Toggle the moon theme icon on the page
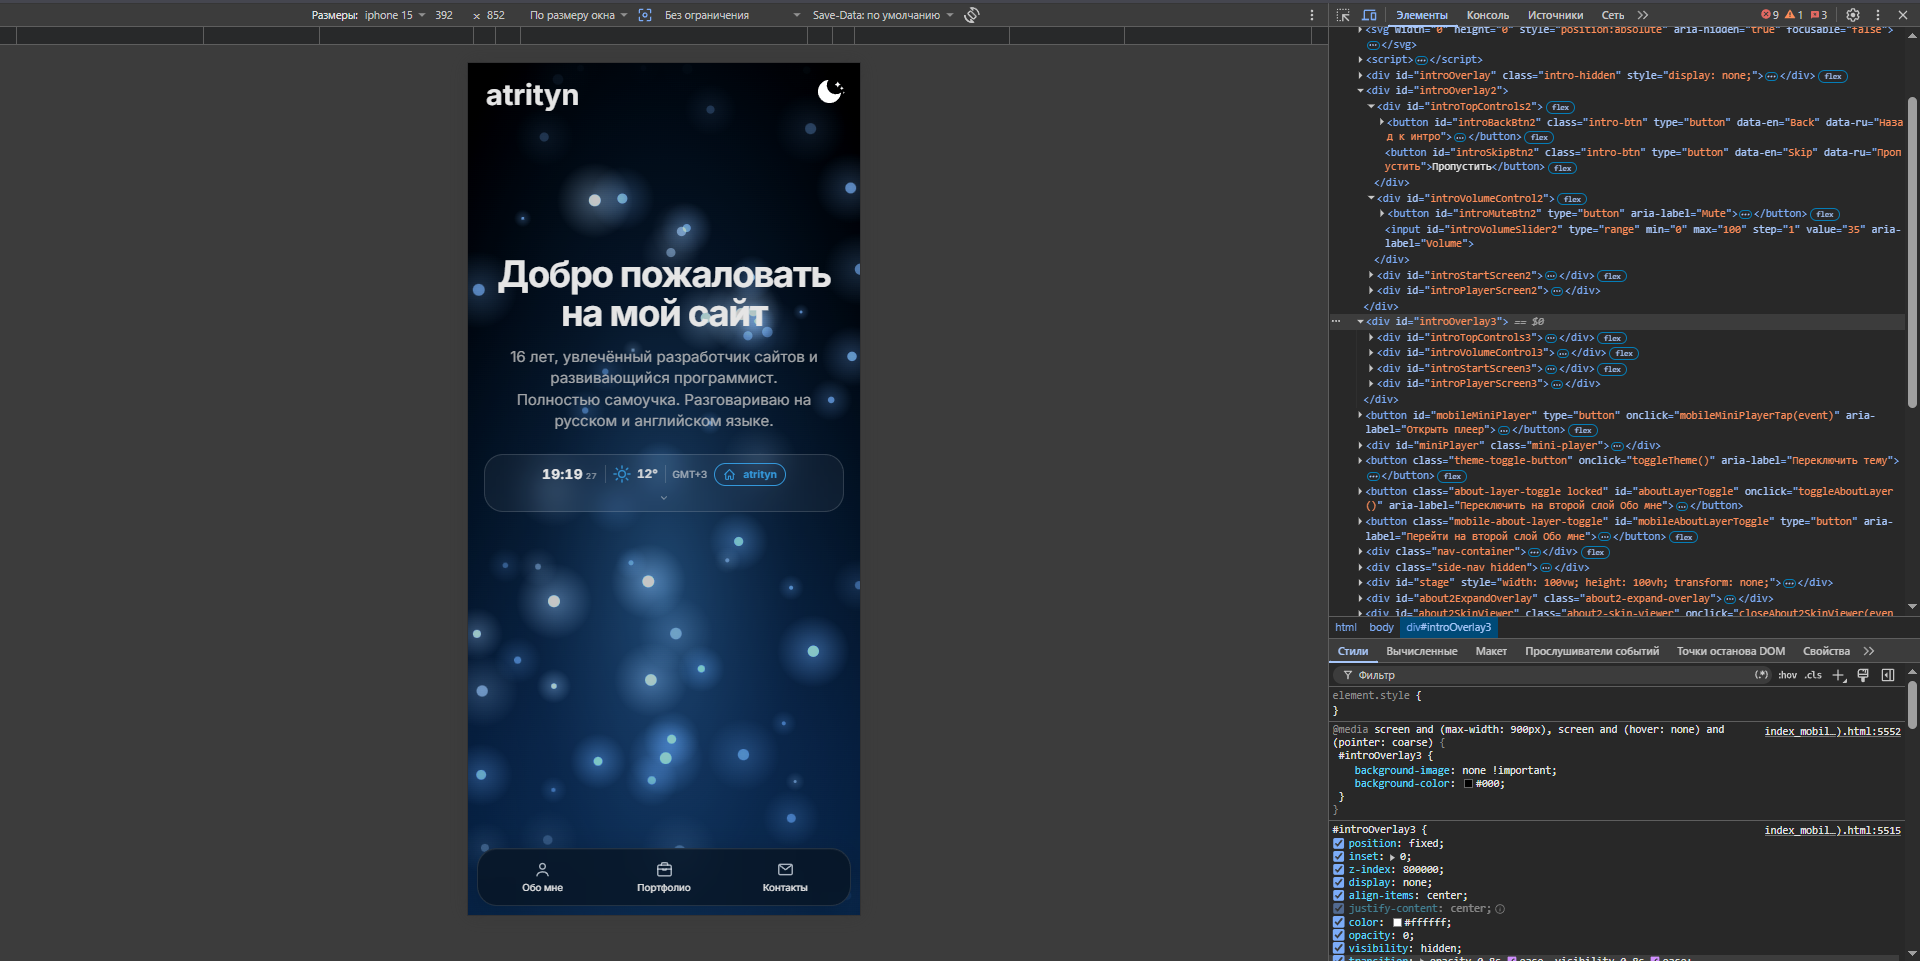 (830, 92)
